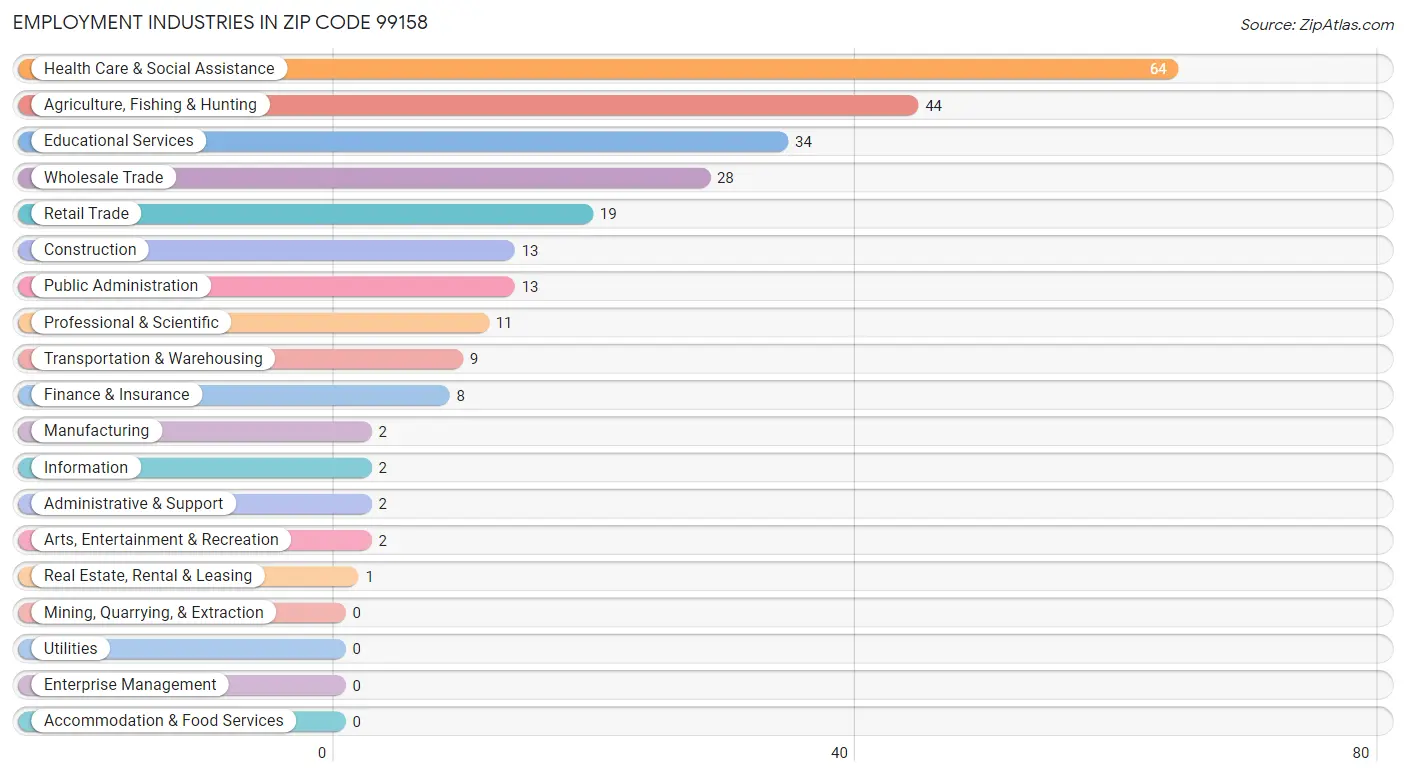Image resolution: width=1406 pixels, height=776 pixels.
Task: Select the 'Professional & Scientific' label
Action: coord(131,323)
